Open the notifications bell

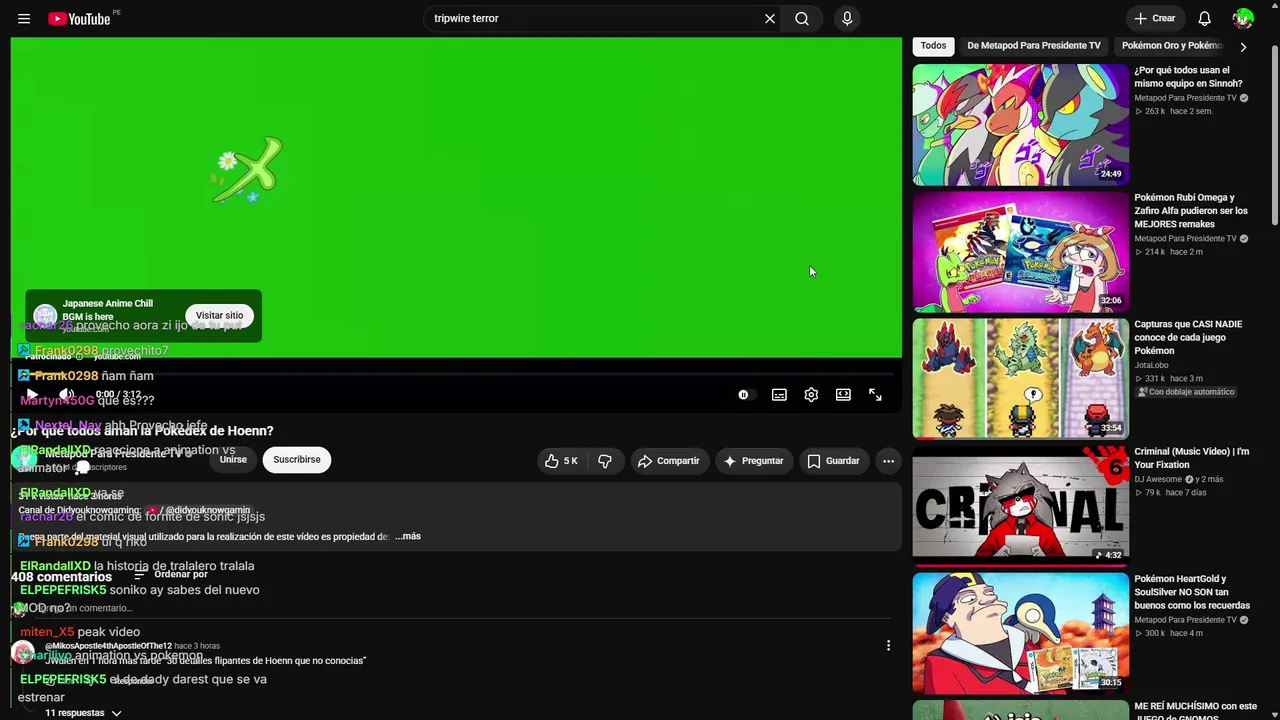[1205, 19]
